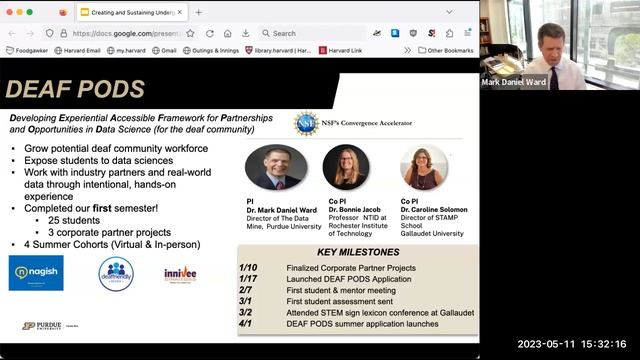Click the nagish logo on the slide
Screen dimensions: 640x360
(36, 273)
